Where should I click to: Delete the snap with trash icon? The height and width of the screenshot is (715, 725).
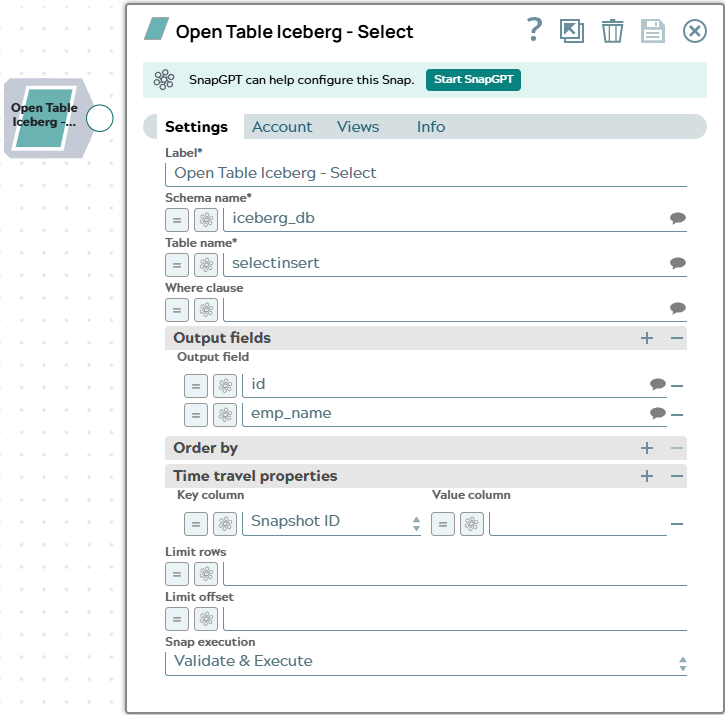[612, 31]
